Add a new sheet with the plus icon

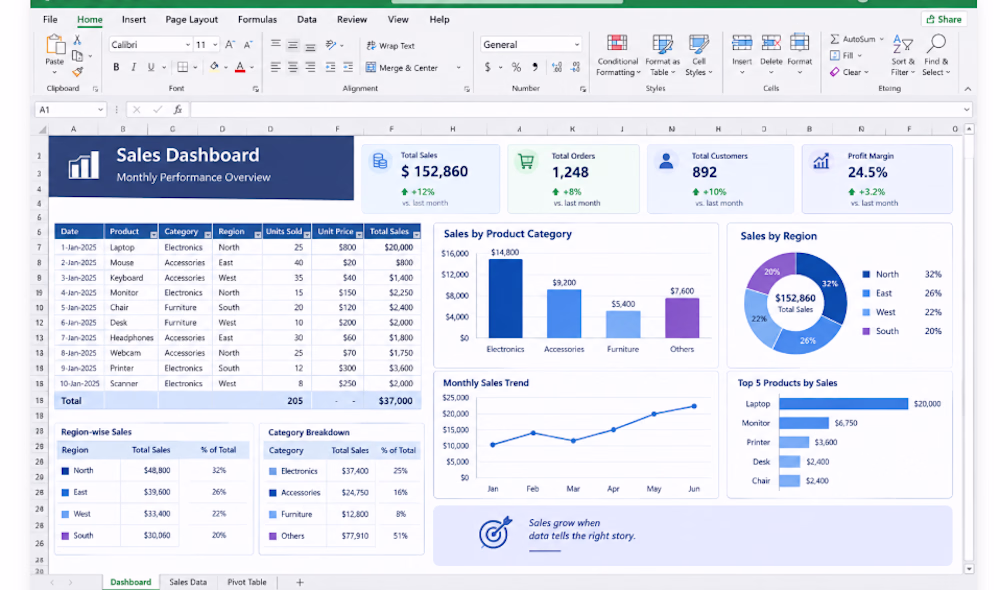300,582
